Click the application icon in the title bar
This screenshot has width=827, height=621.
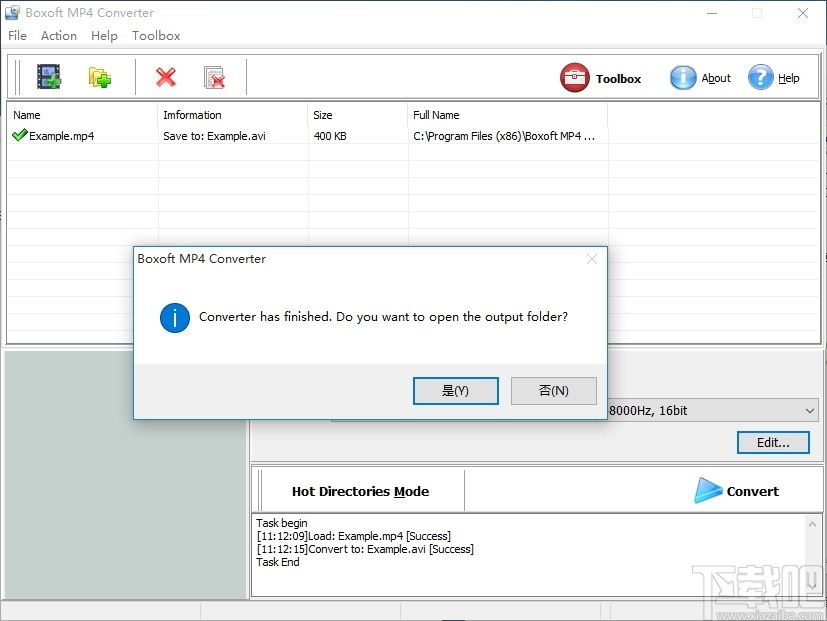12,12
